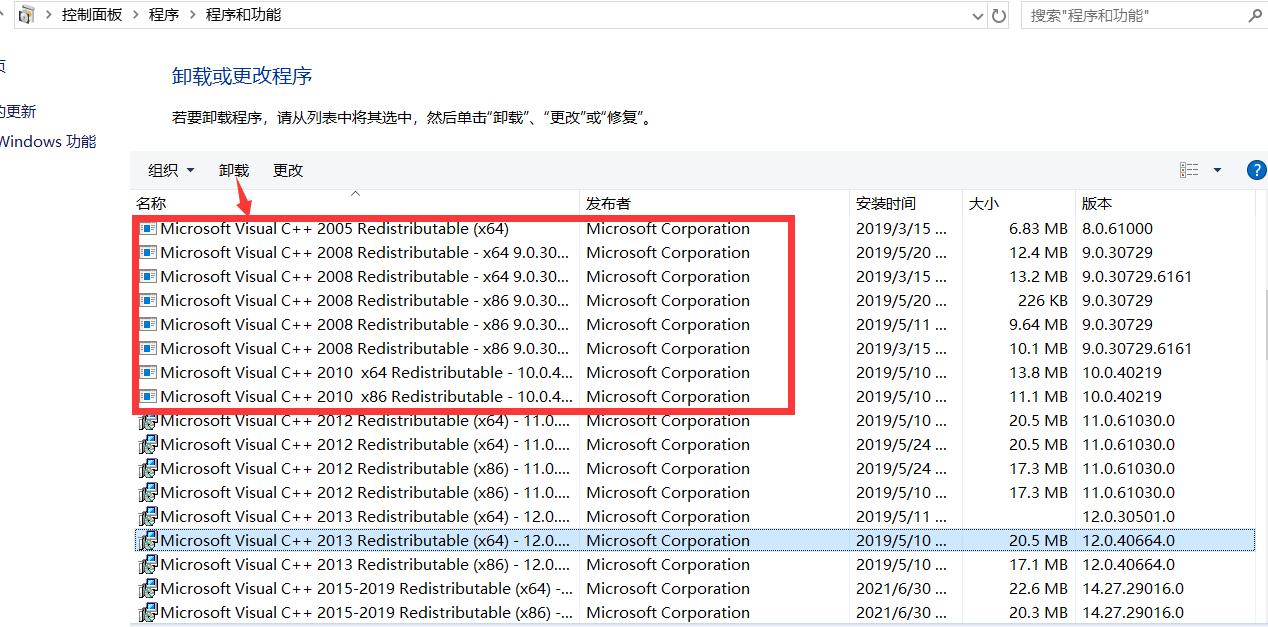Click icon of 2008 x86 entry sized 226 KB
1268x627 pixels.
[x=148, y=301]
